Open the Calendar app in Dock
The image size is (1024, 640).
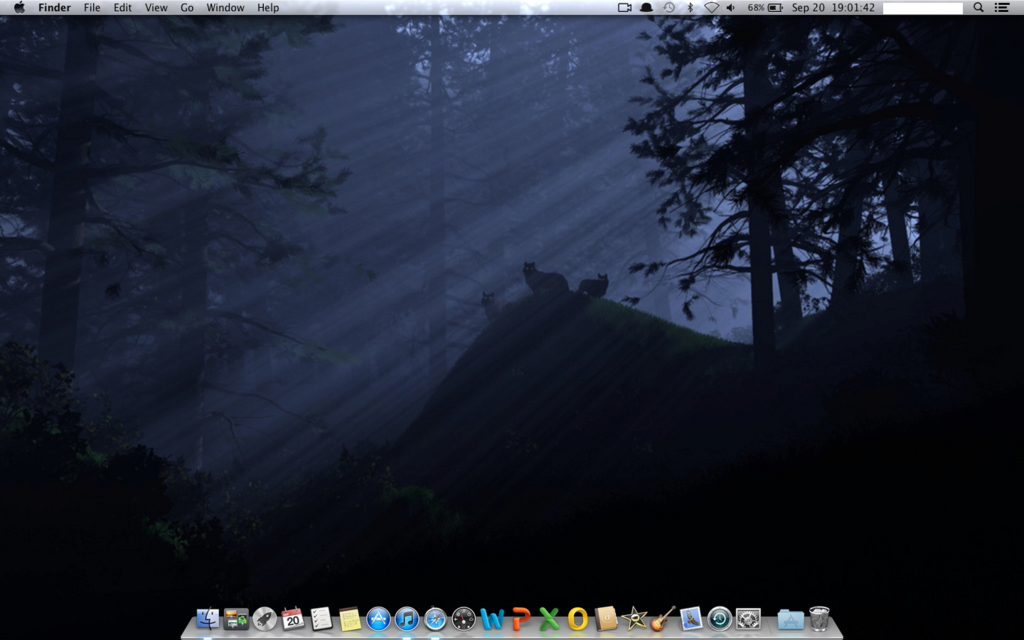(x=293, y=618)
